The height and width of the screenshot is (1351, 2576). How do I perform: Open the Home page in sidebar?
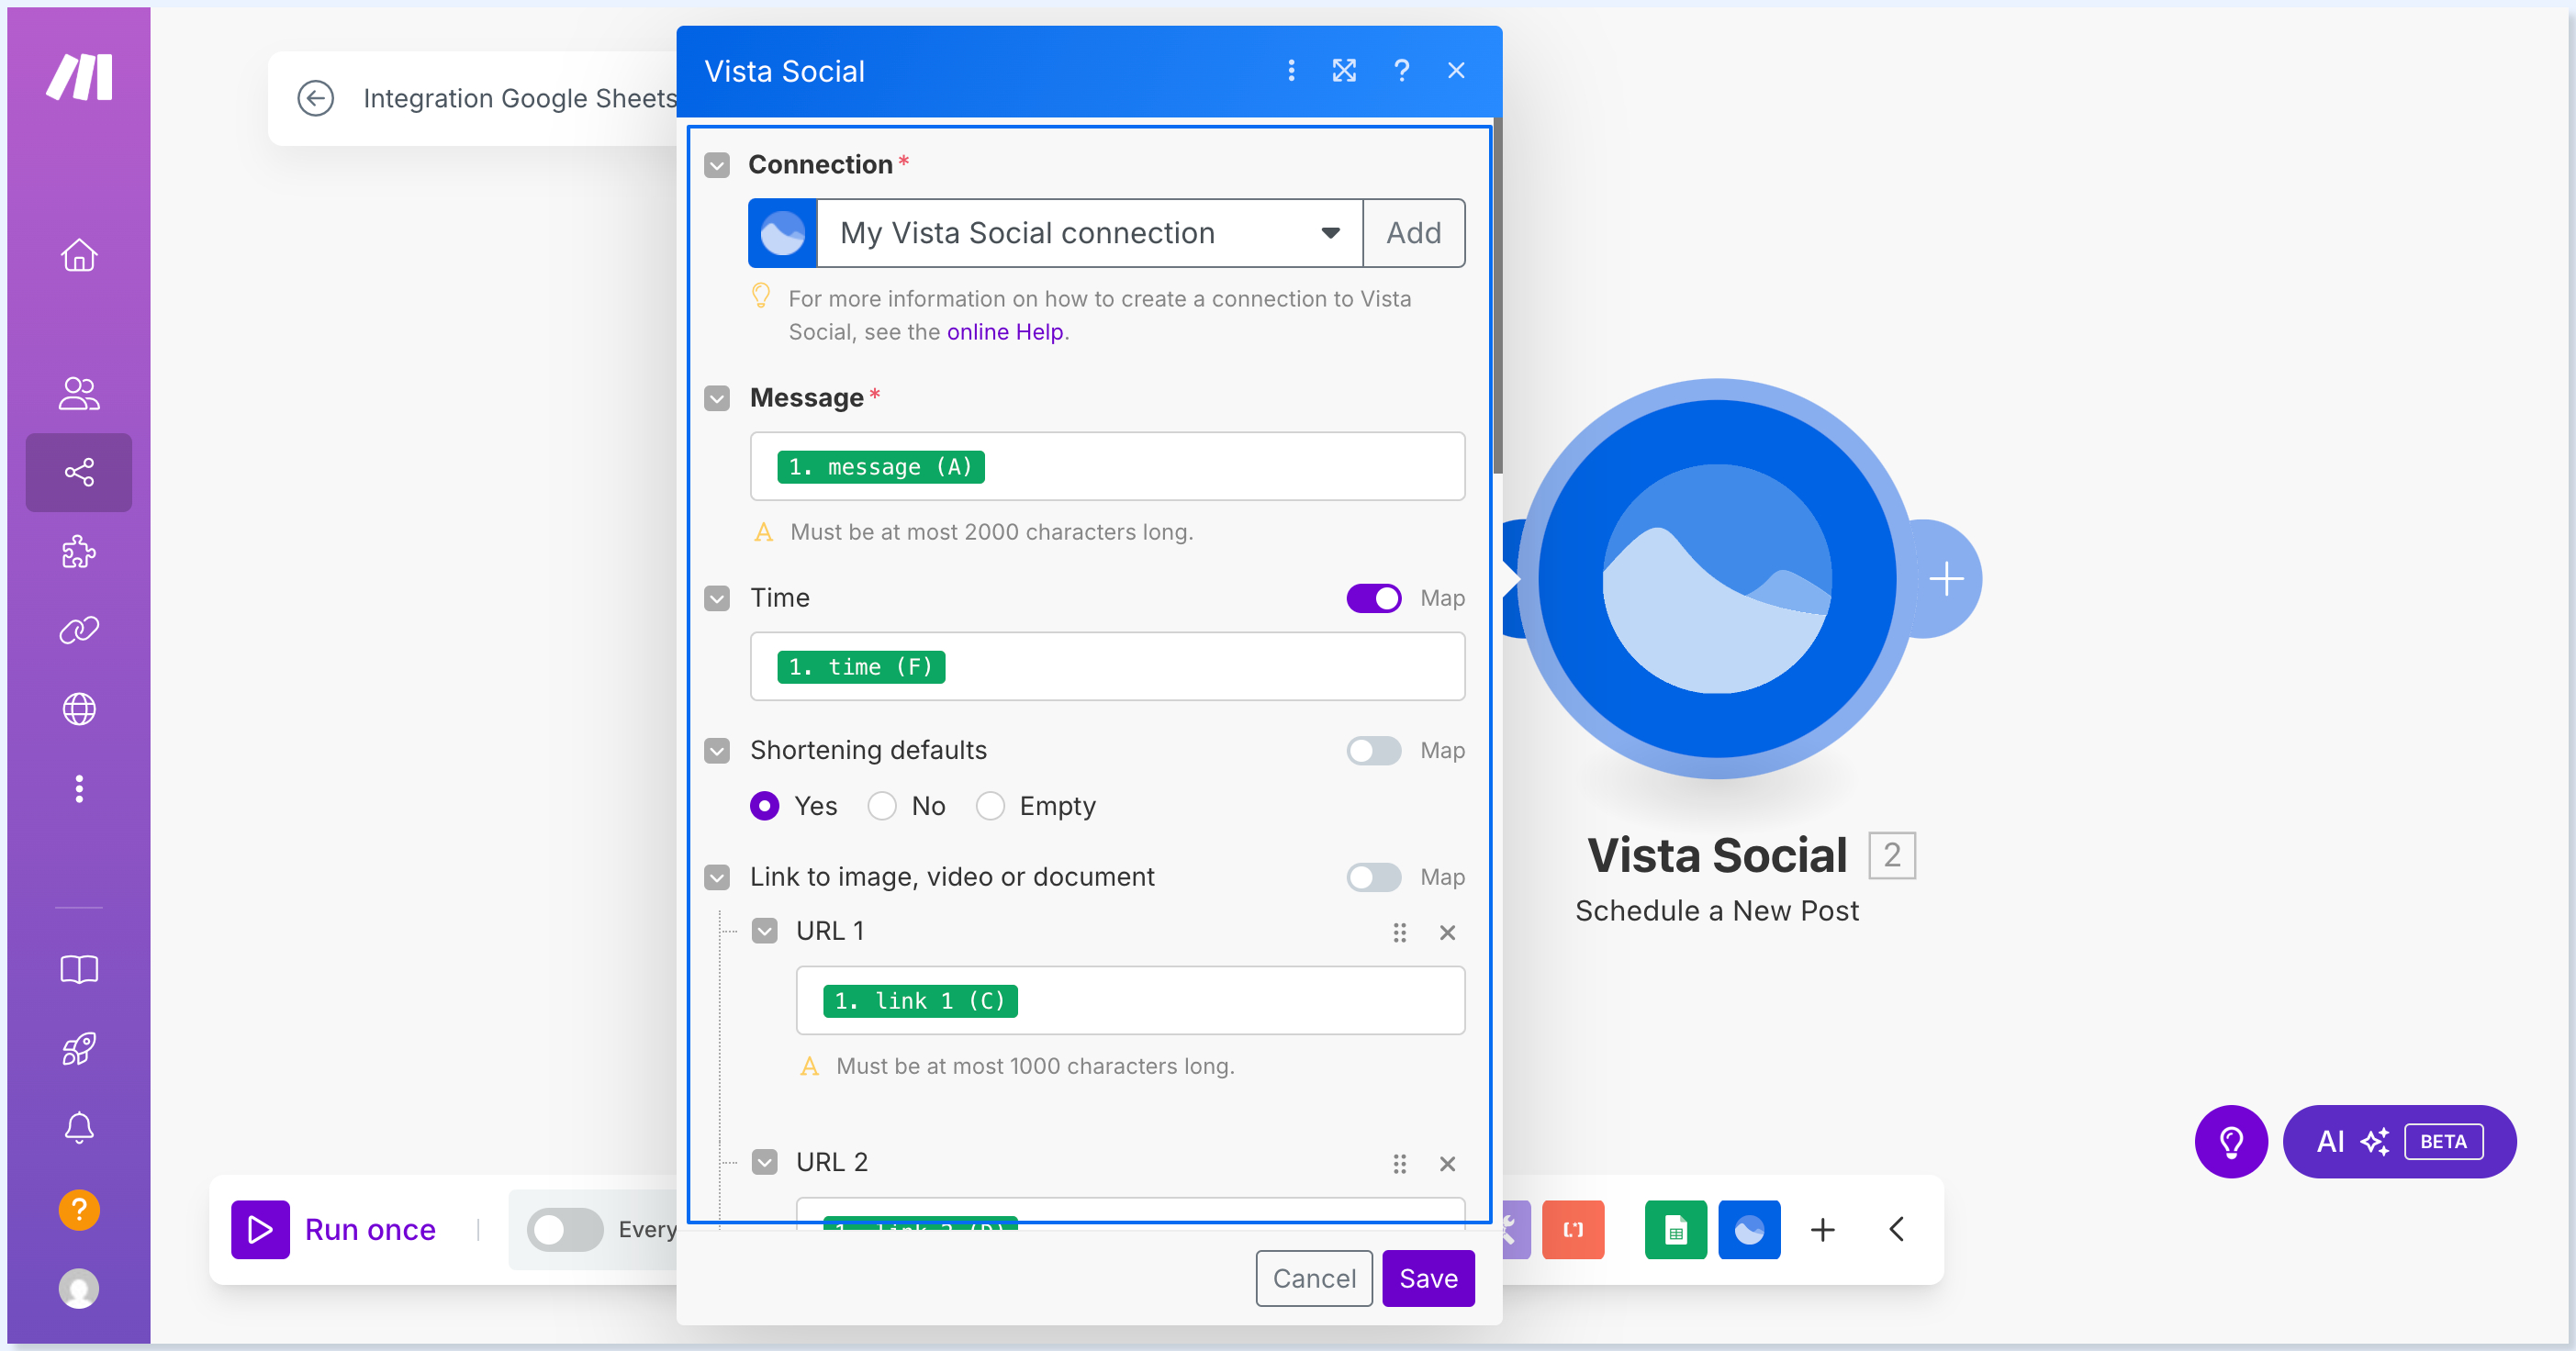pos(79,255)
